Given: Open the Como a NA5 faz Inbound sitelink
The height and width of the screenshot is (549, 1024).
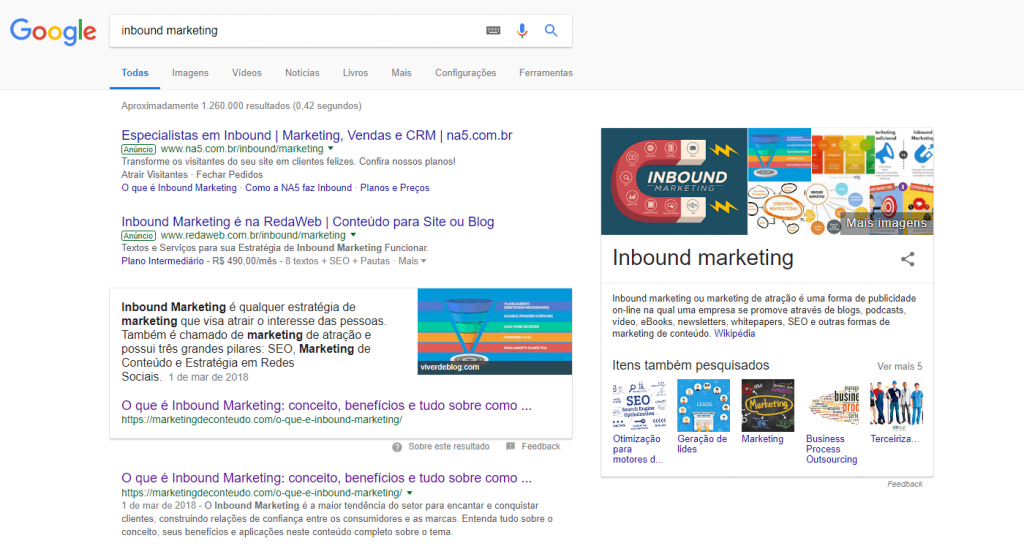Looking at the screenshot, I should 298,188.
